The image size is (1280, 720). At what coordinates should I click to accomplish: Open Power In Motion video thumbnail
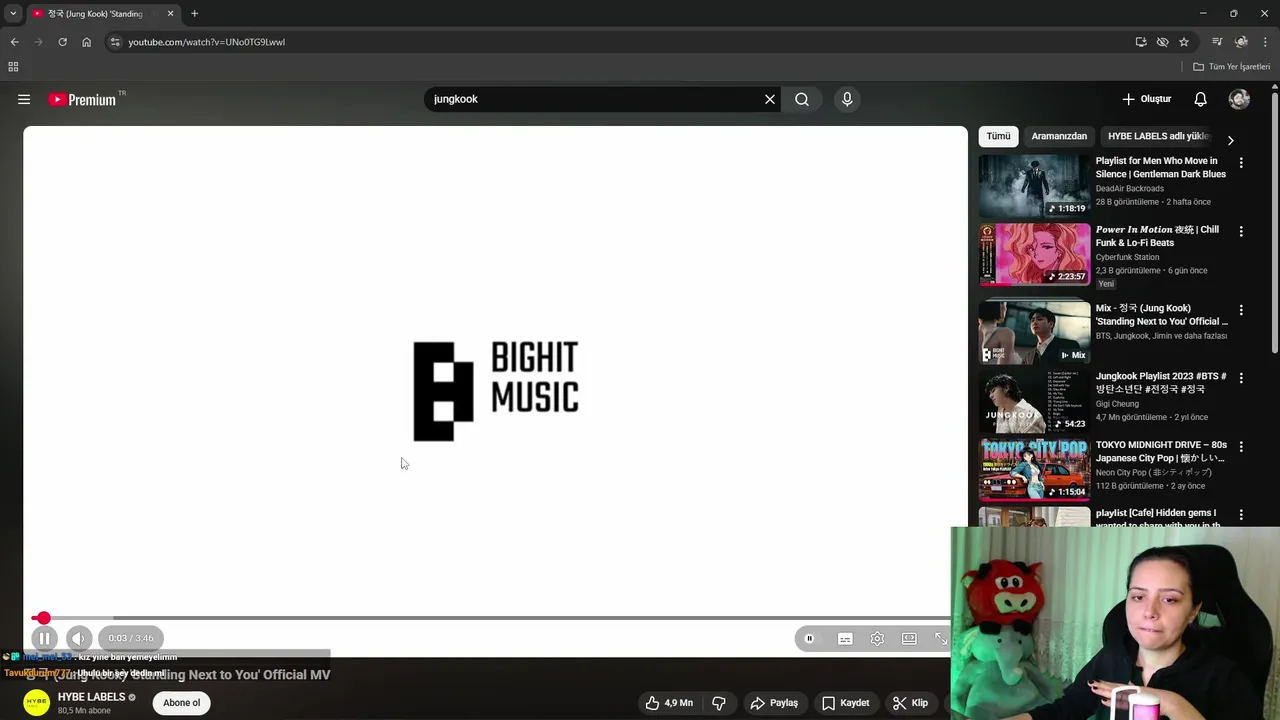tap(1034, 254)
